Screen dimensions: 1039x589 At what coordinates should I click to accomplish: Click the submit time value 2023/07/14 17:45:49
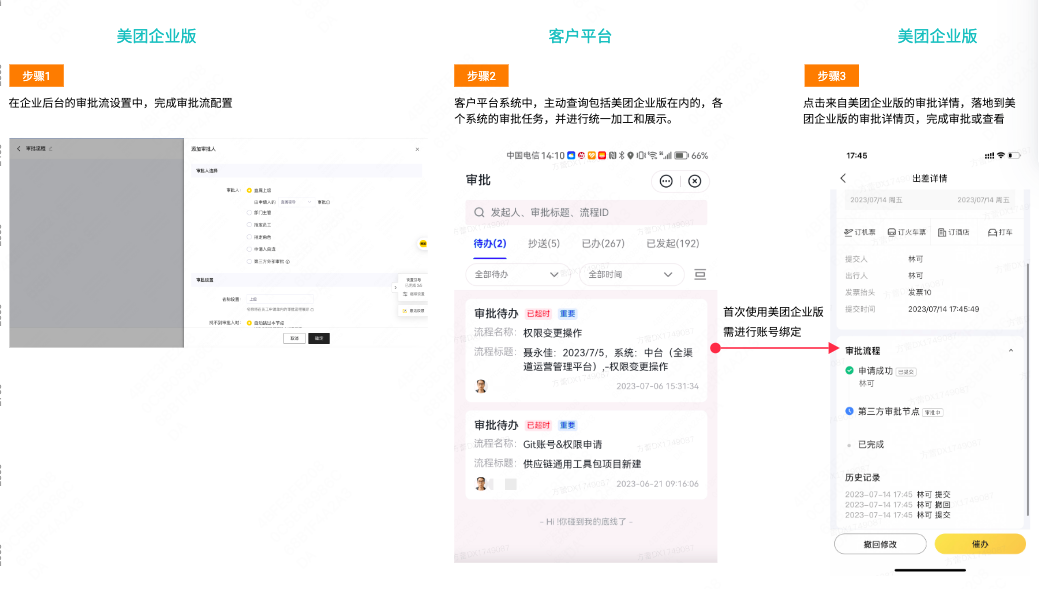pyautogui.click(x=943, y=309)
